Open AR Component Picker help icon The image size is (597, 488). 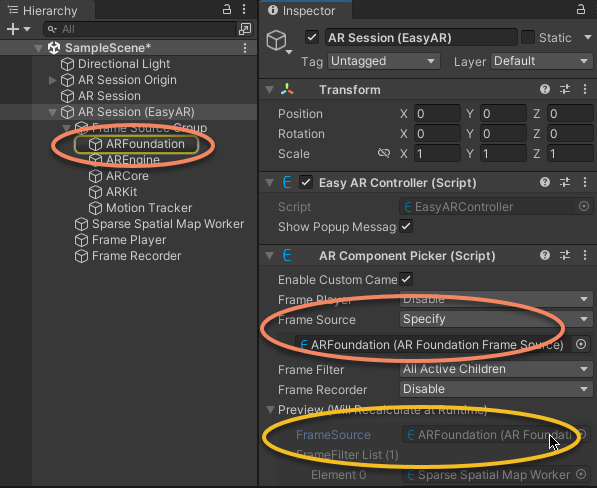point(545,255)
